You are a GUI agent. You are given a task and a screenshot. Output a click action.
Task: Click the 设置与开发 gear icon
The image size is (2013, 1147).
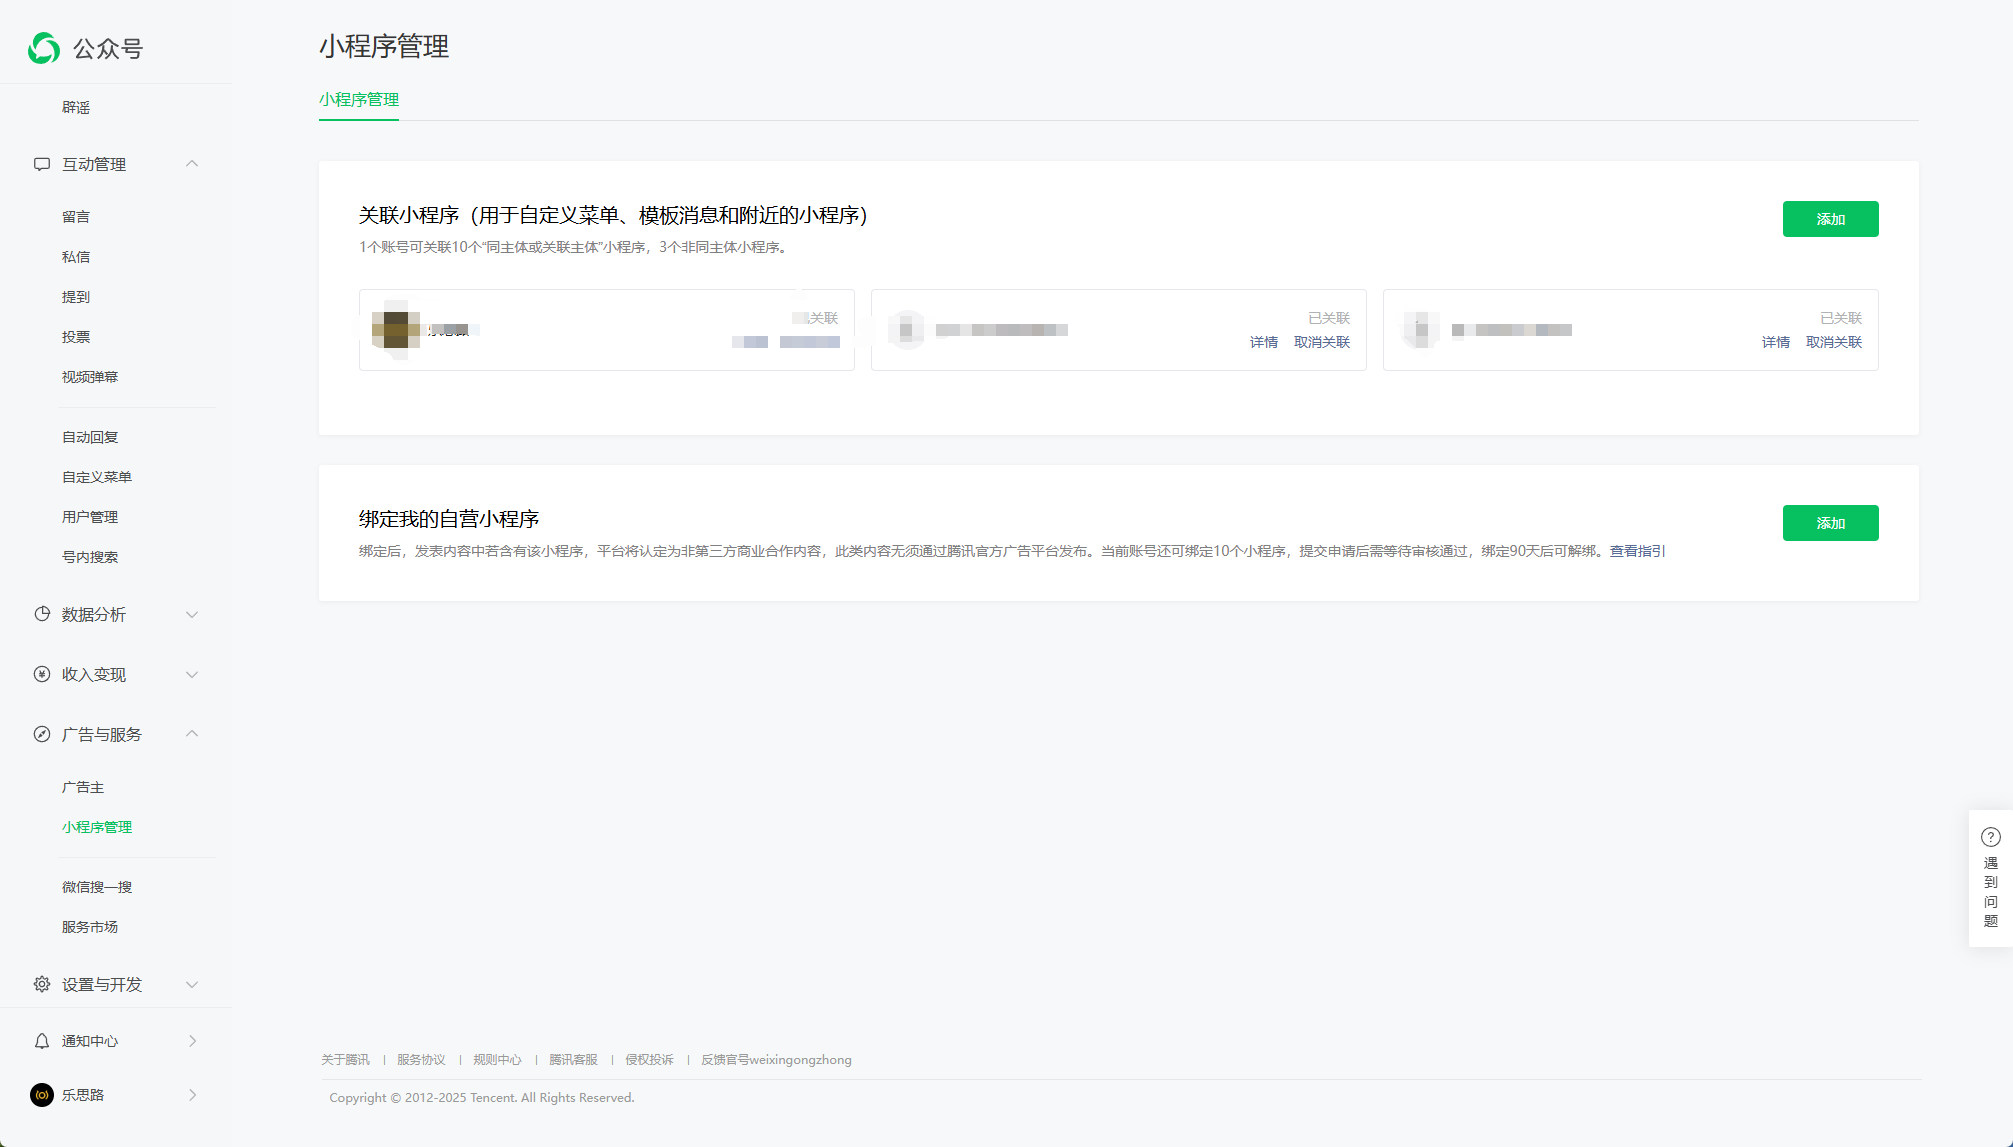coord(42,984)
